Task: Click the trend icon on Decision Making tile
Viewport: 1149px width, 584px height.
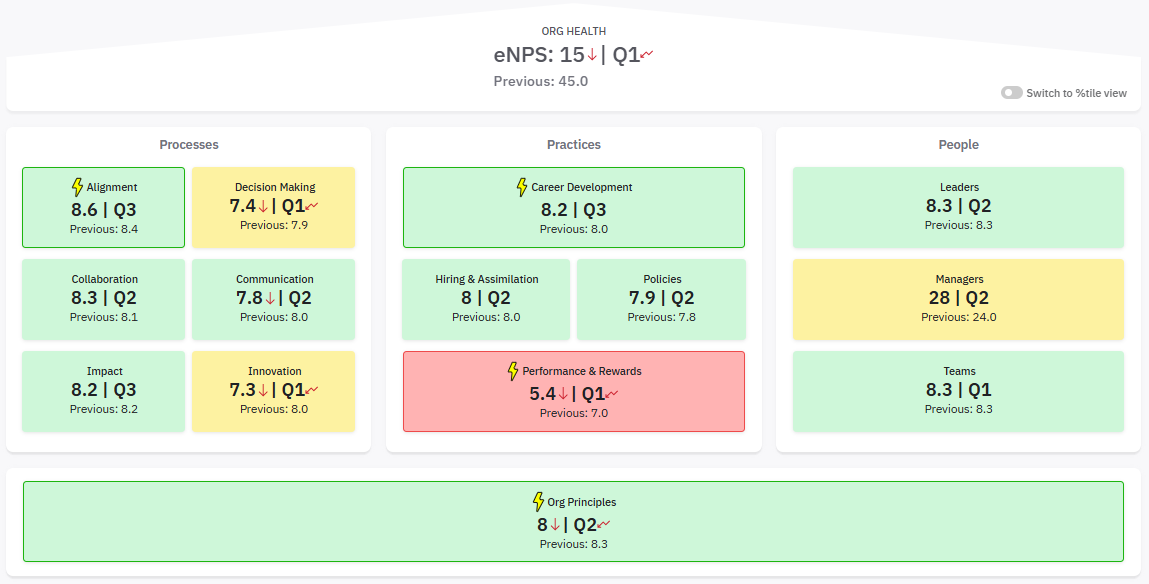Action: tap(312, 206)
